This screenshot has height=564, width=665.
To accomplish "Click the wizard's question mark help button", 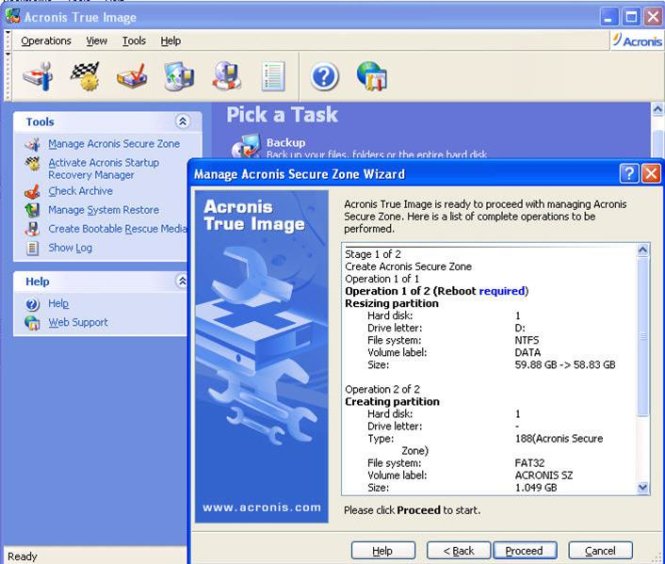I will 629,174.
